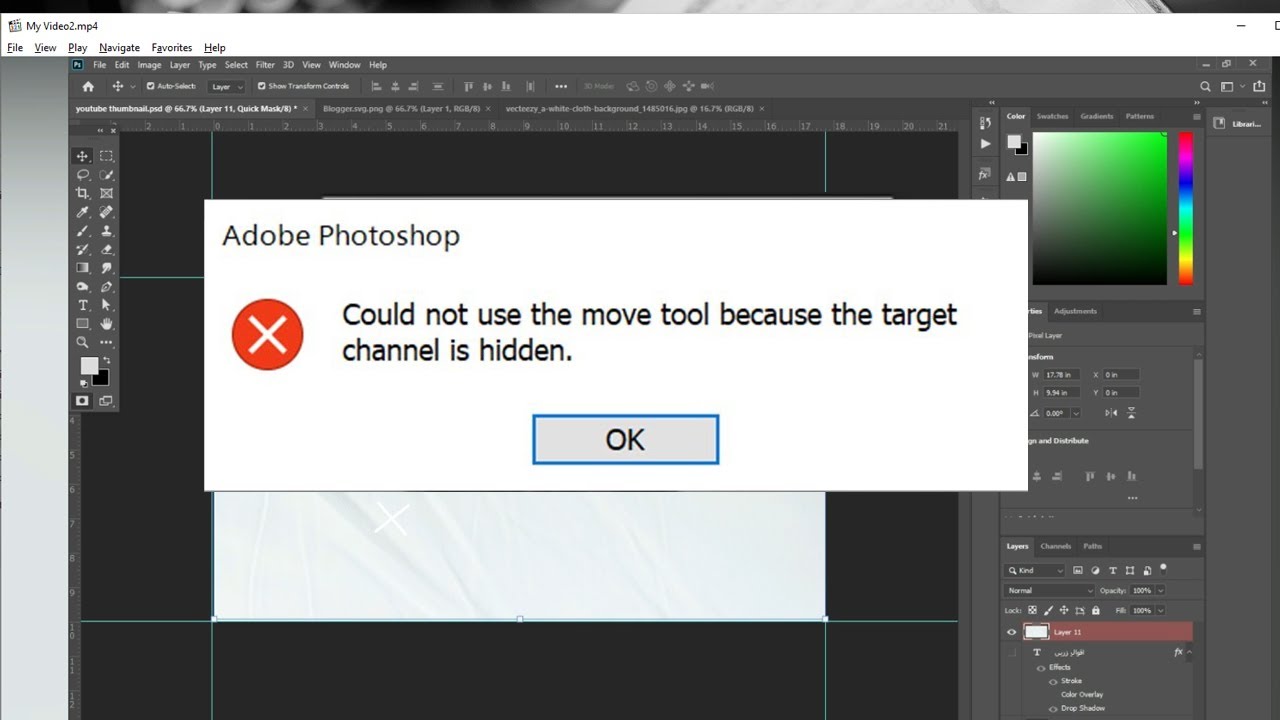The width and height of the screenshot is (1280, 720).
Task: Toggle the Stroke effect visibility
Action: point(1053,681)
